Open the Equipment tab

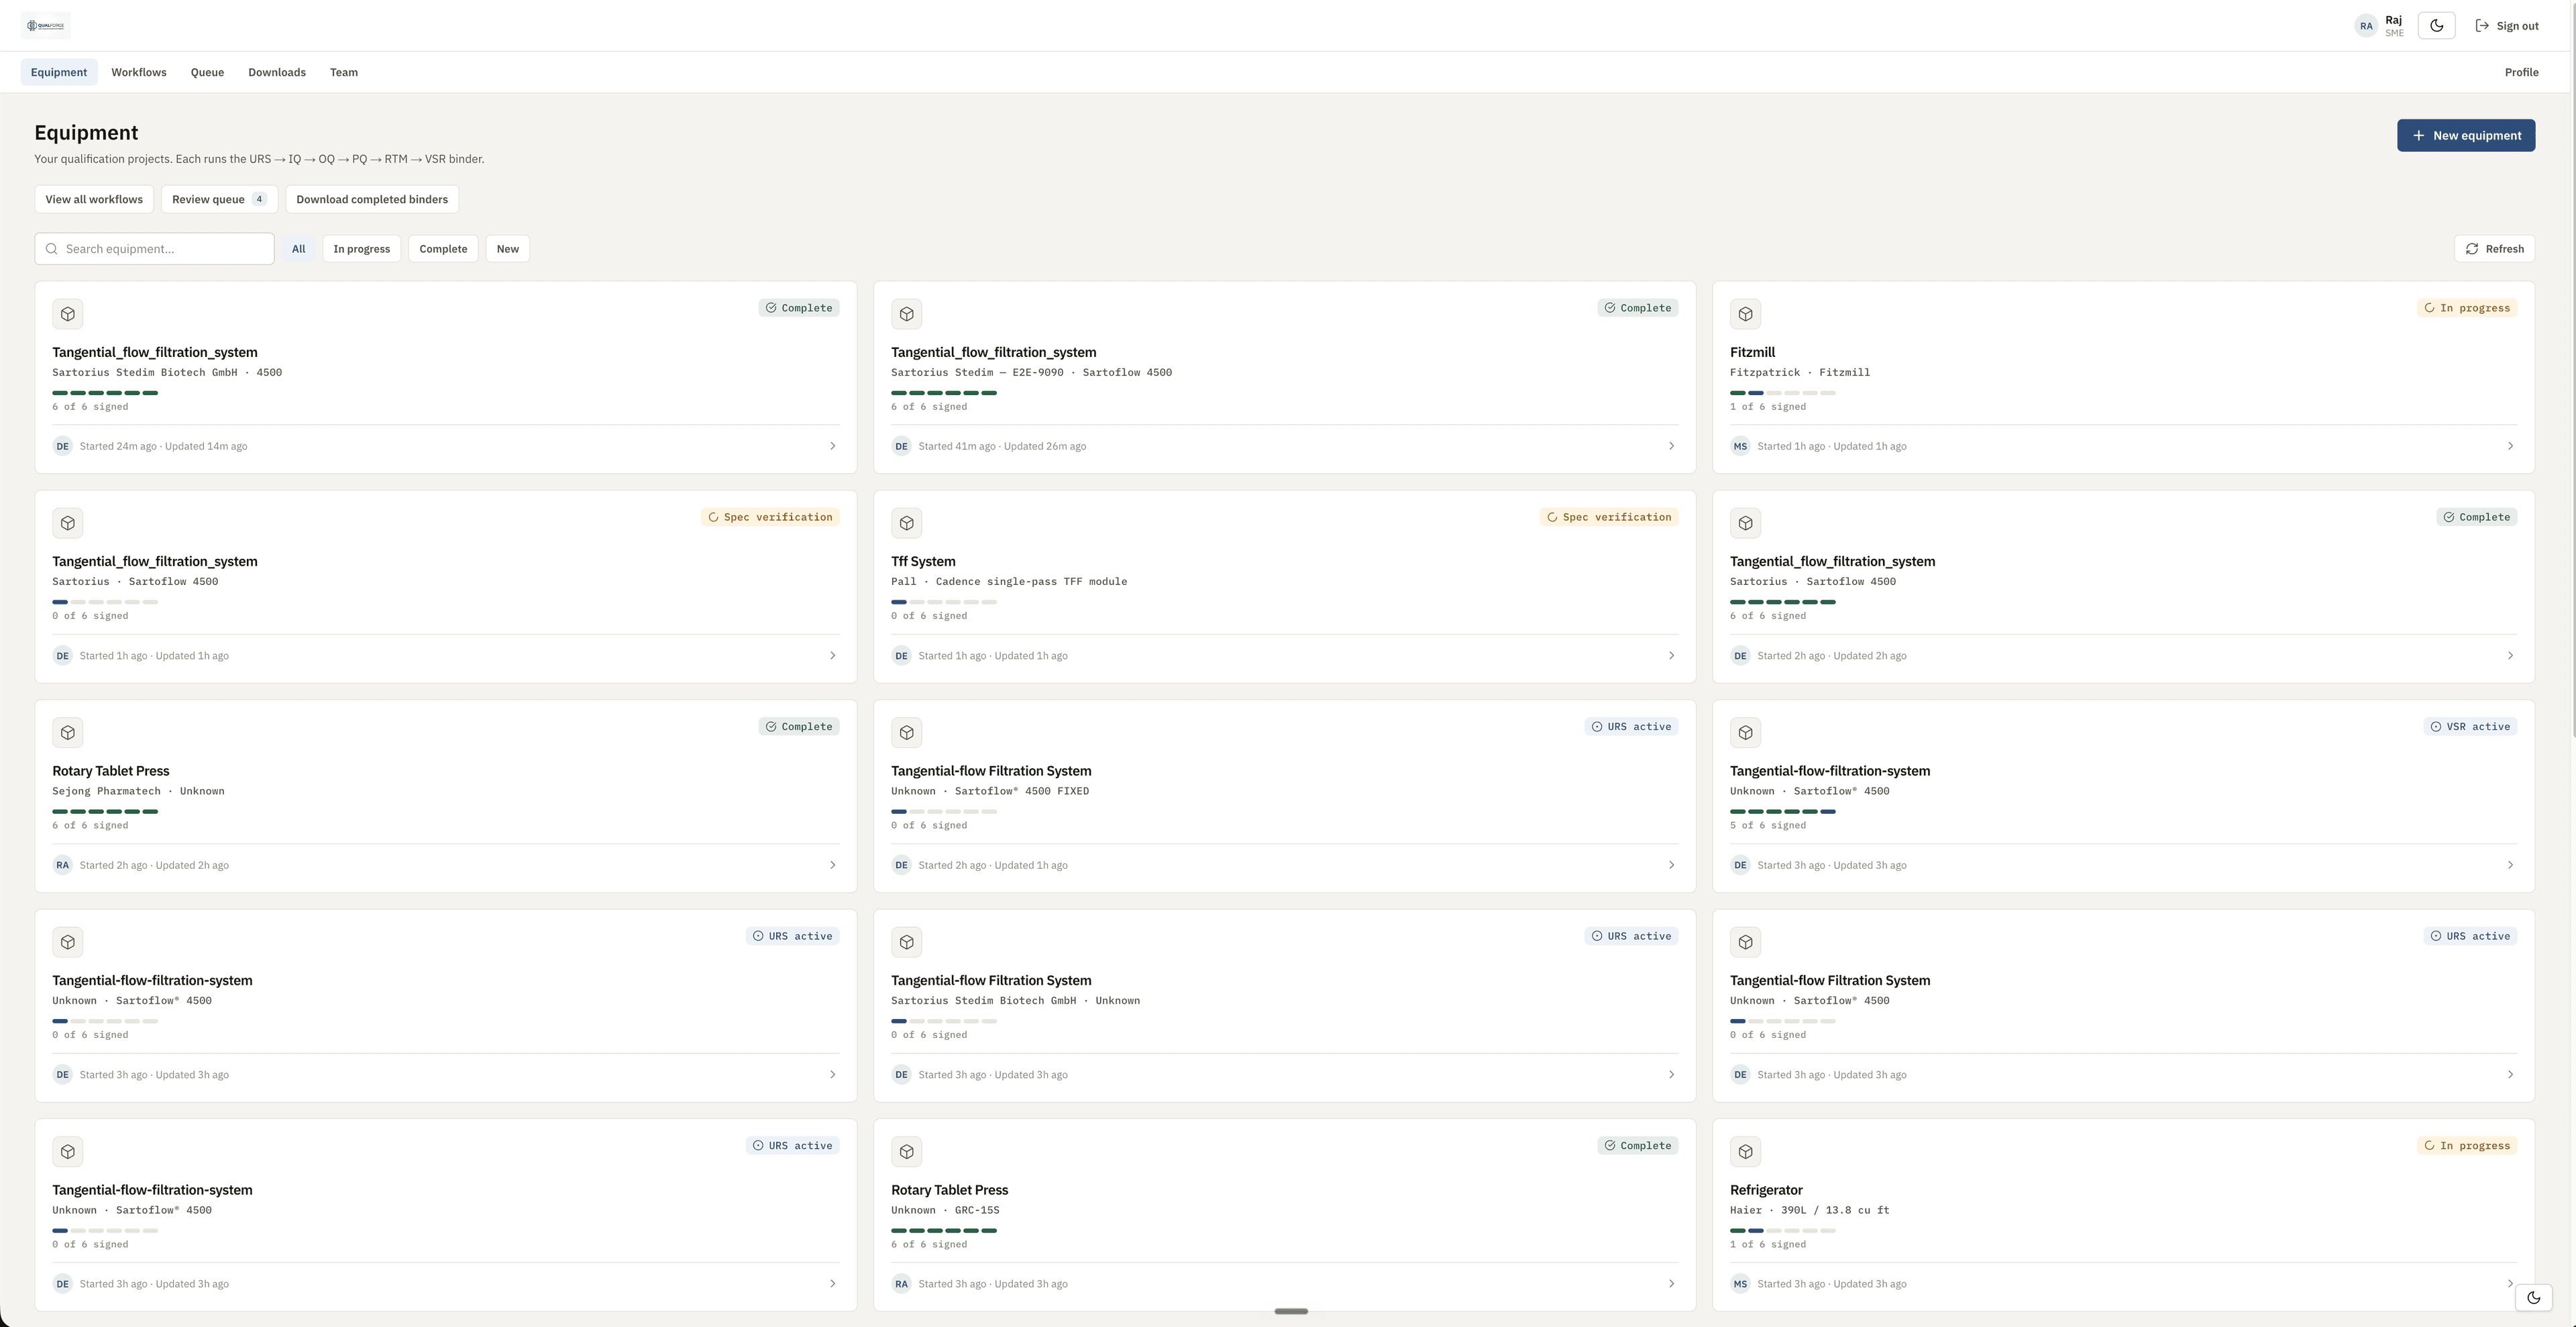pos(59,72)
